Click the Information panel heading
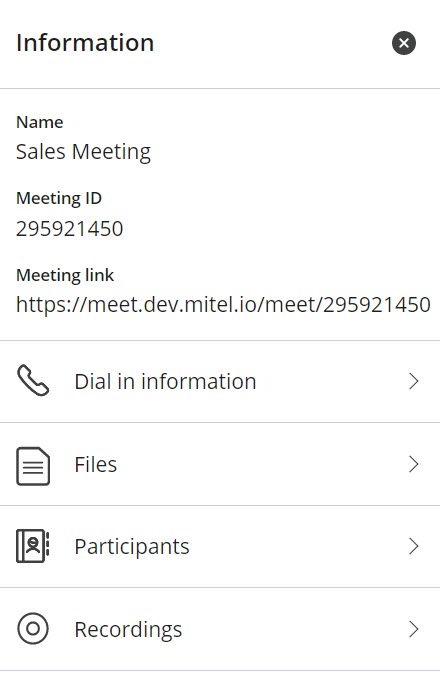Screen dimensions: 440x685 (85, 43)
